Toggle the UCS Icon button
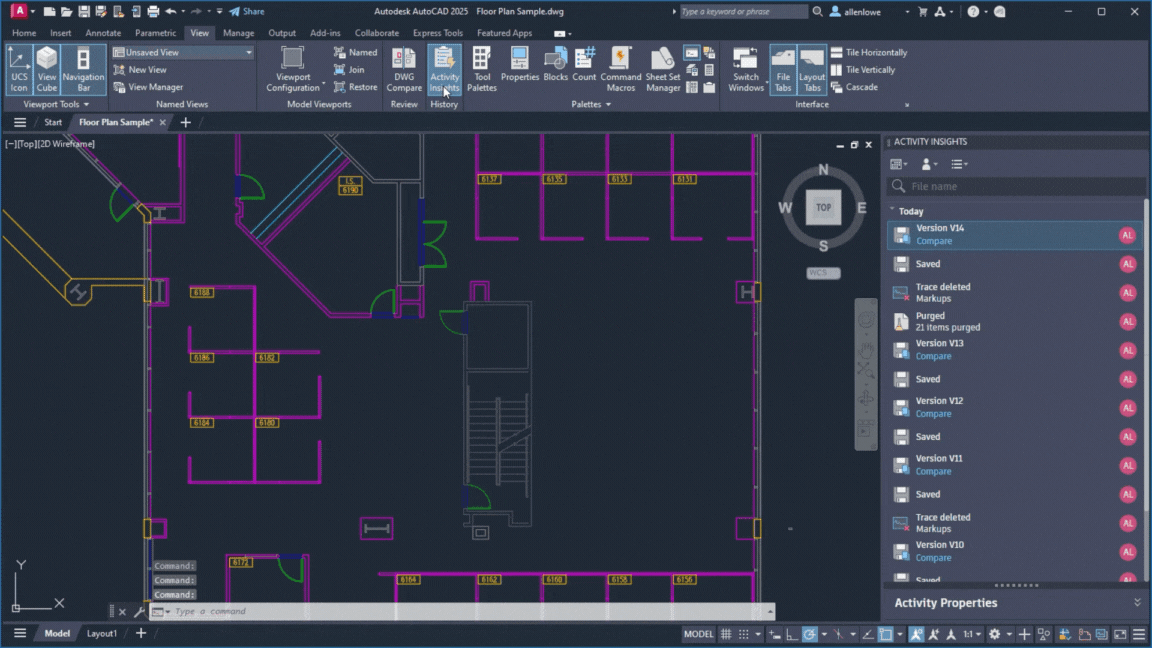1152x648 pixels. pos(19,69)
